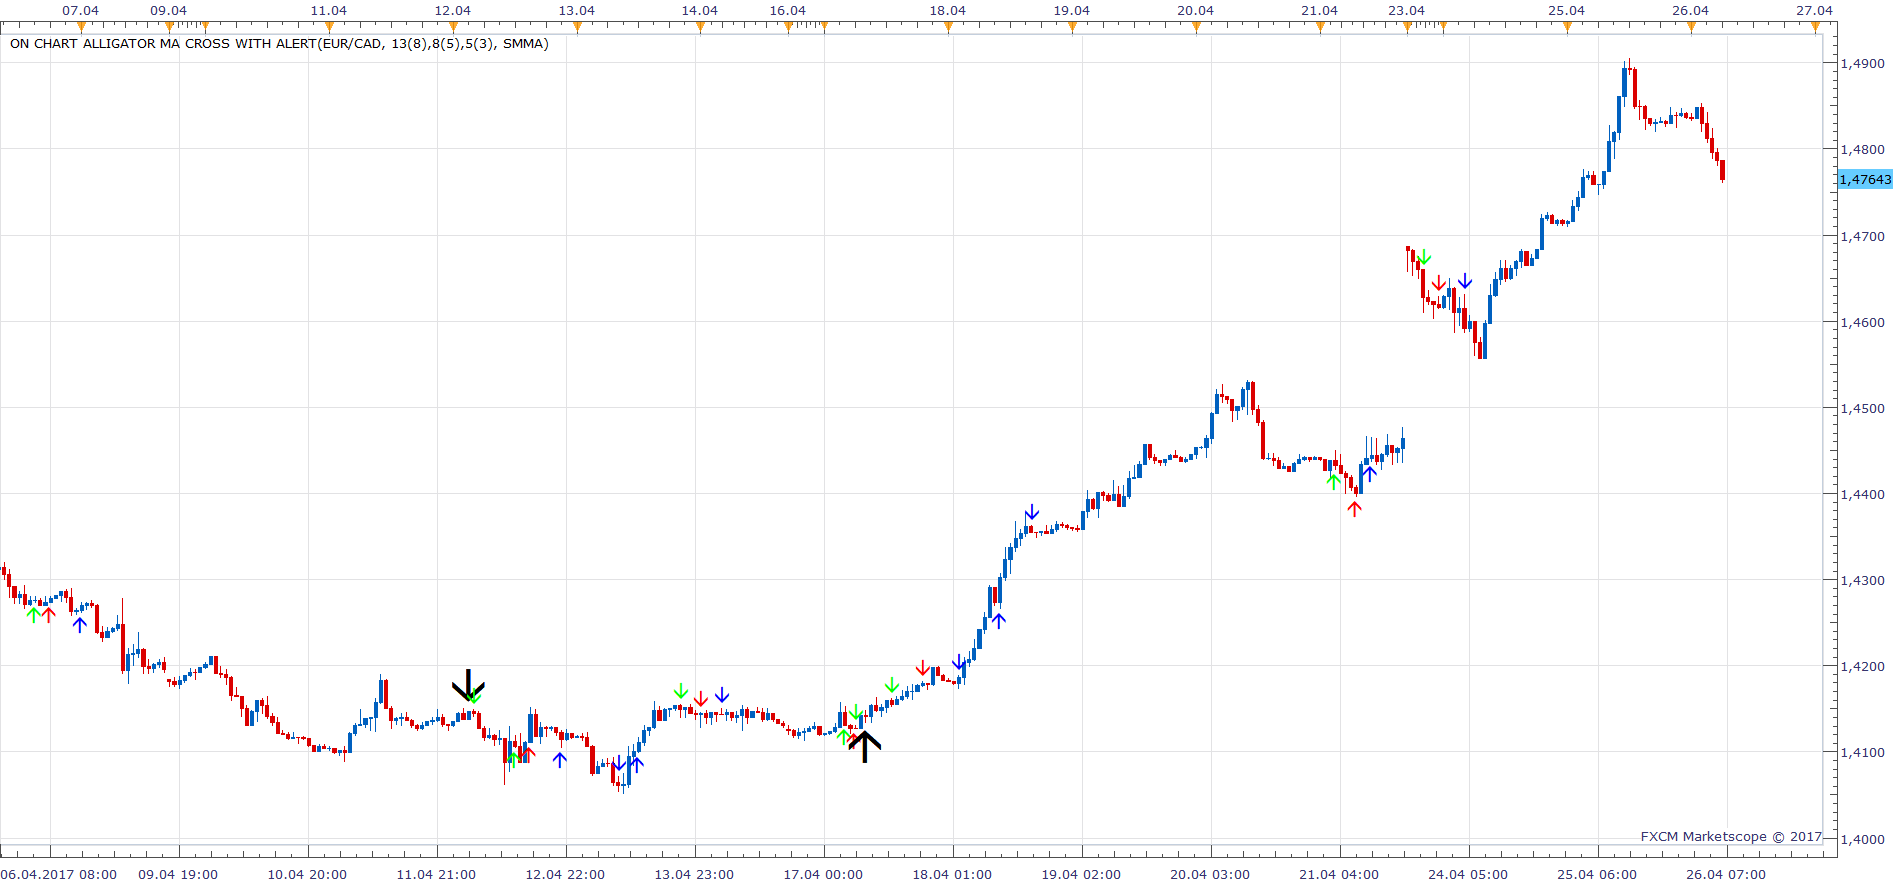Click the 1,4000 price axis label
Screen dimensions: 1903x887
(x=1862, y=839)
